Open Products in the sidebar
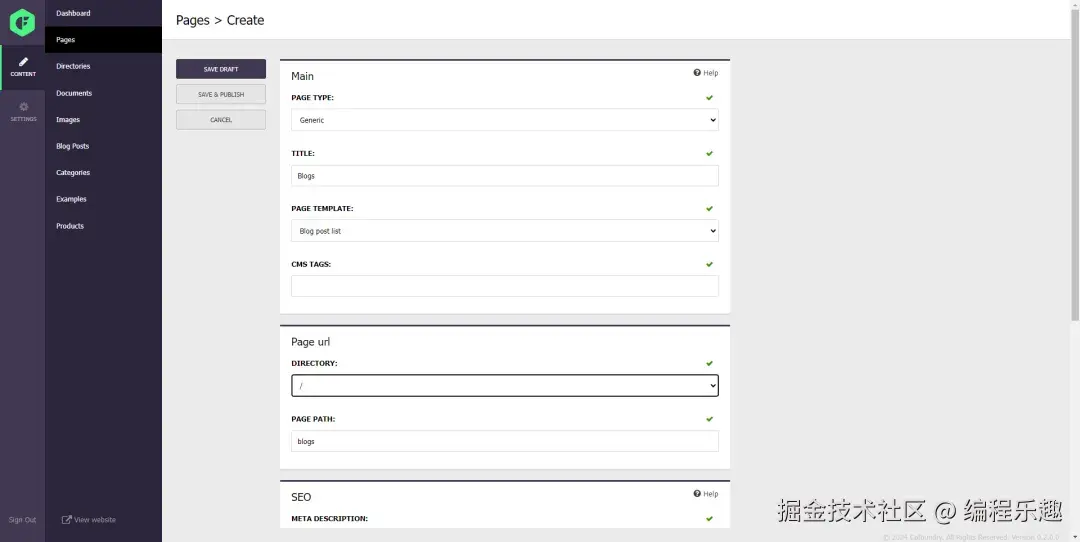This screenshot has height=542, width=1080. (103, 226)
